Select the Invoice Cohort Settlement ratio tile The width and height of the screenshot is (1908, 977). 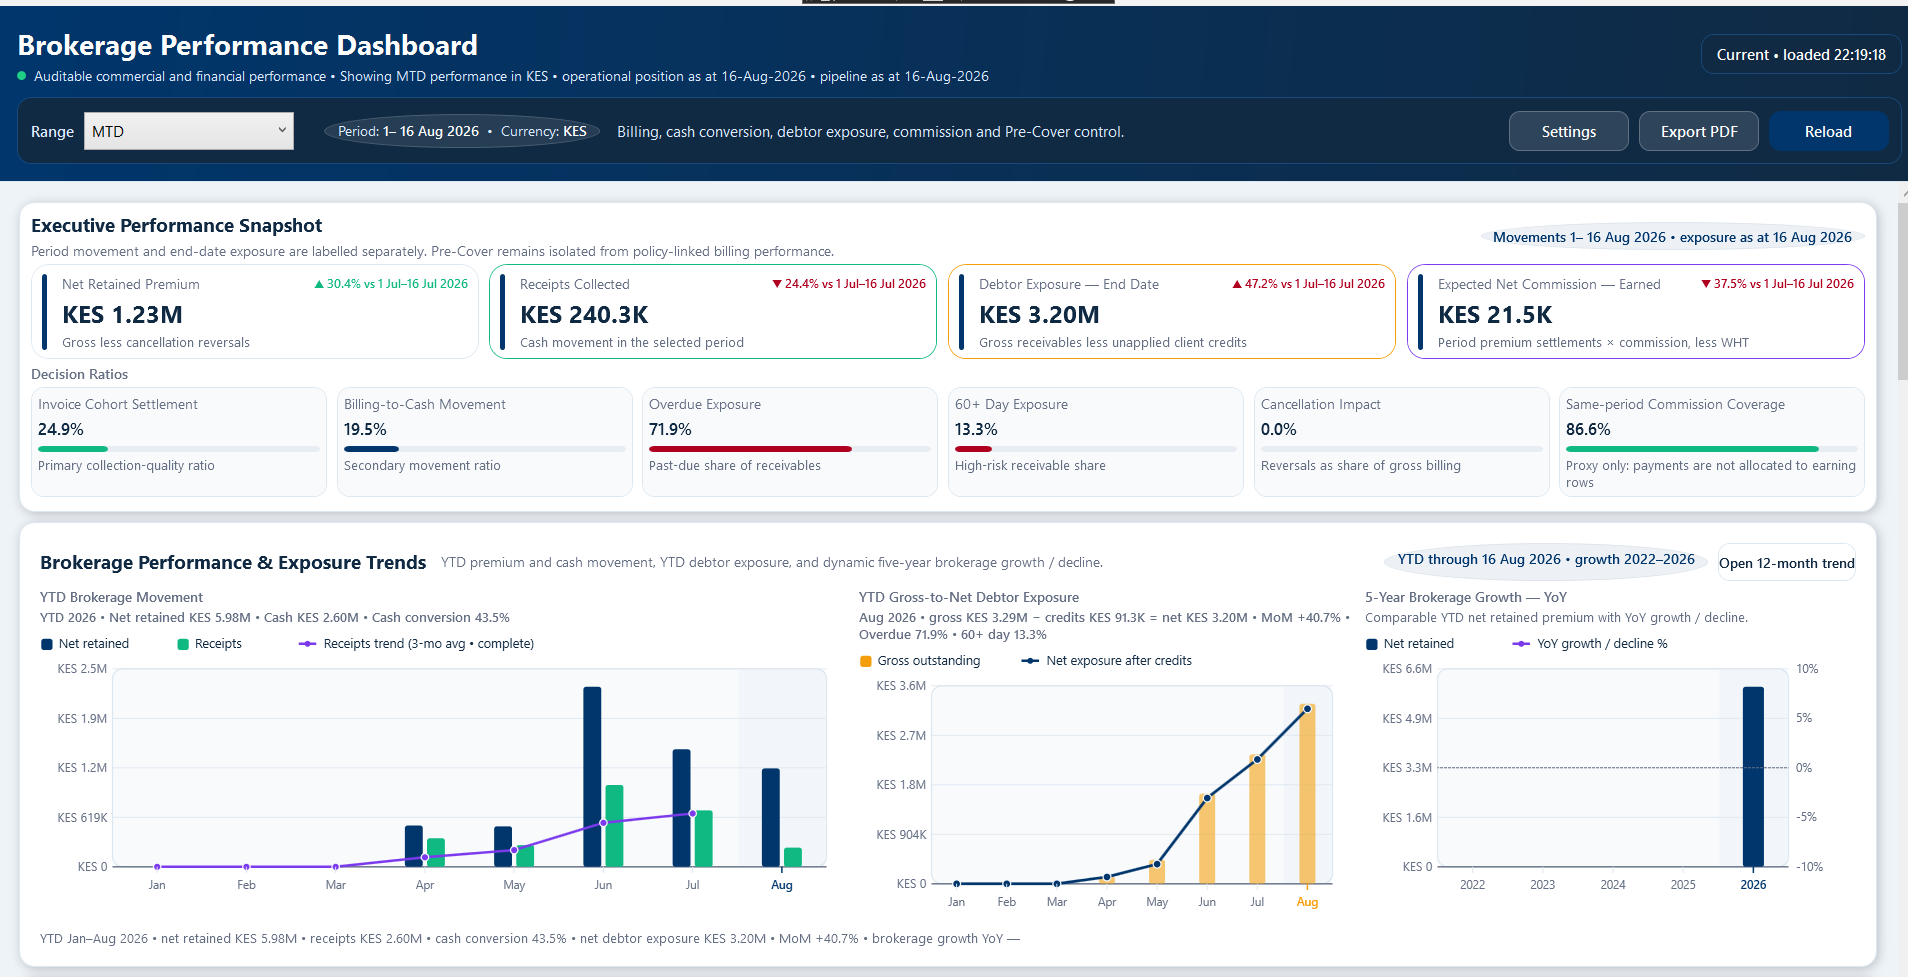click(x=179, y=442)
